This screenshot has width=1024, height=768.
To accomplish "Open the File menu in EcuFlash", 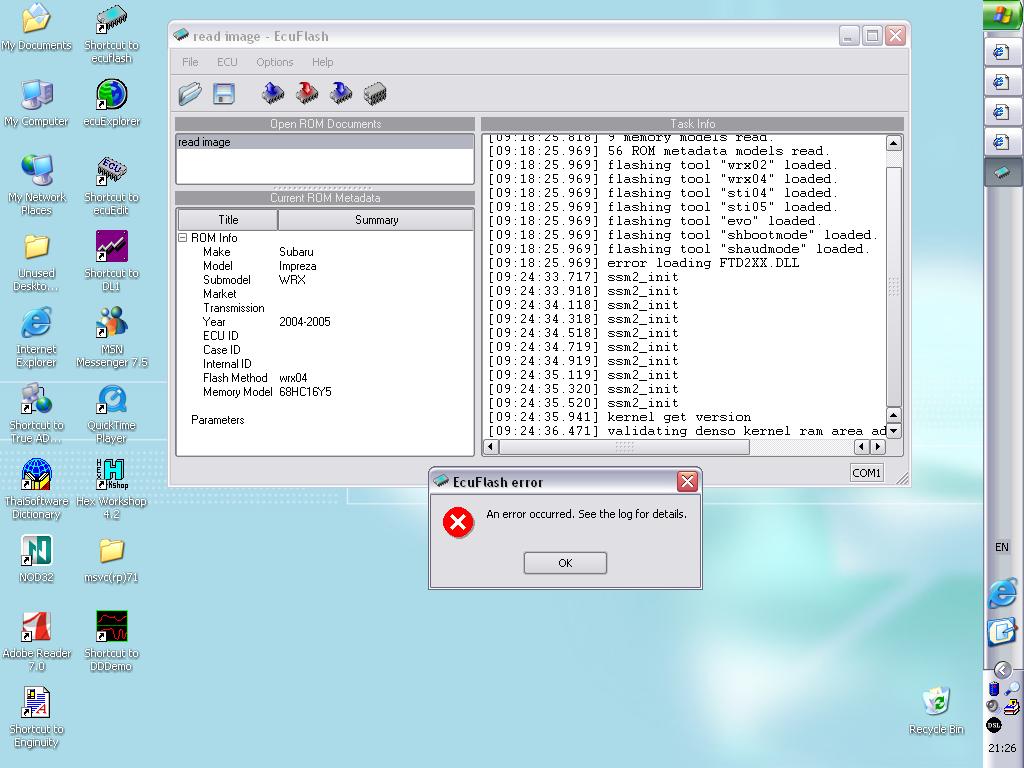I will click(x=190, y=62).
